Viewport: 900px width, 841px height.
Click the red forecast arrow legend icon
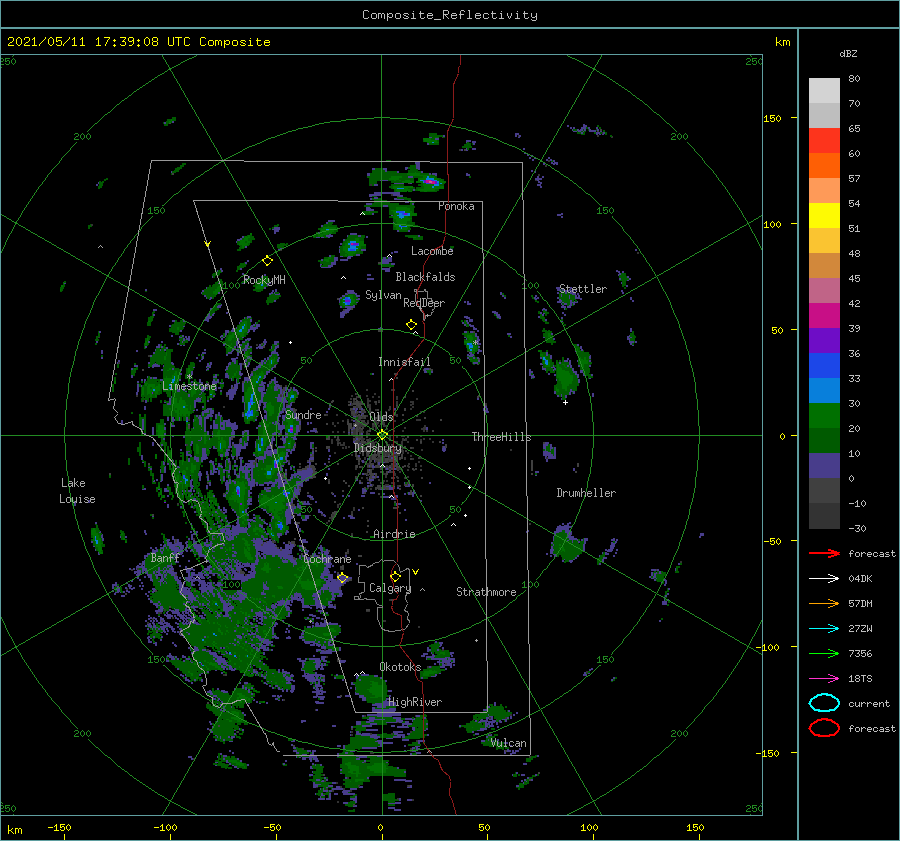coord(824,553)
